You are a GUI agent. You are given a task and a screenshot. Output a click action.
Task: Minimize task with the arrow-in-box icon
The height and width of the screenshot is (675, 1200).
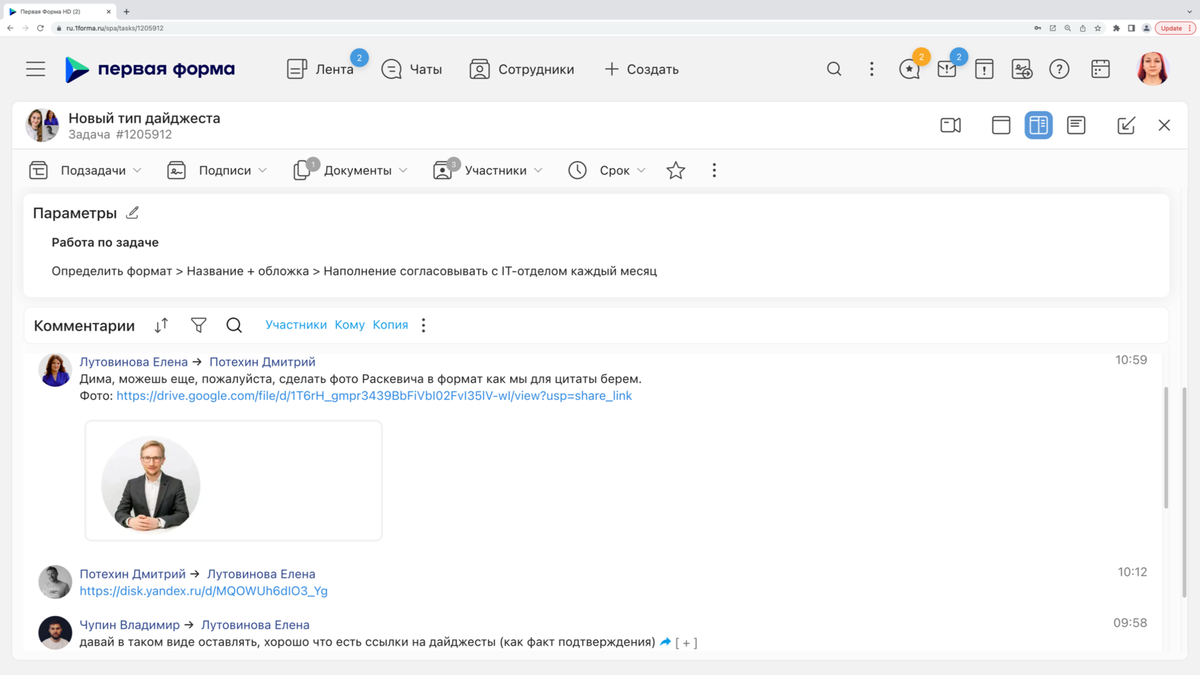[1126, 125]
